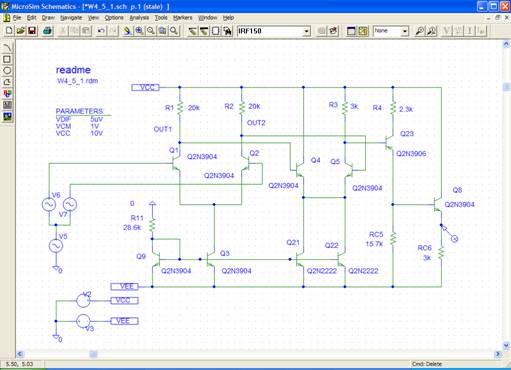This screenshot has width=511, height=370.
Task: Select the Insert Picture tool
Action: point(7,117)
